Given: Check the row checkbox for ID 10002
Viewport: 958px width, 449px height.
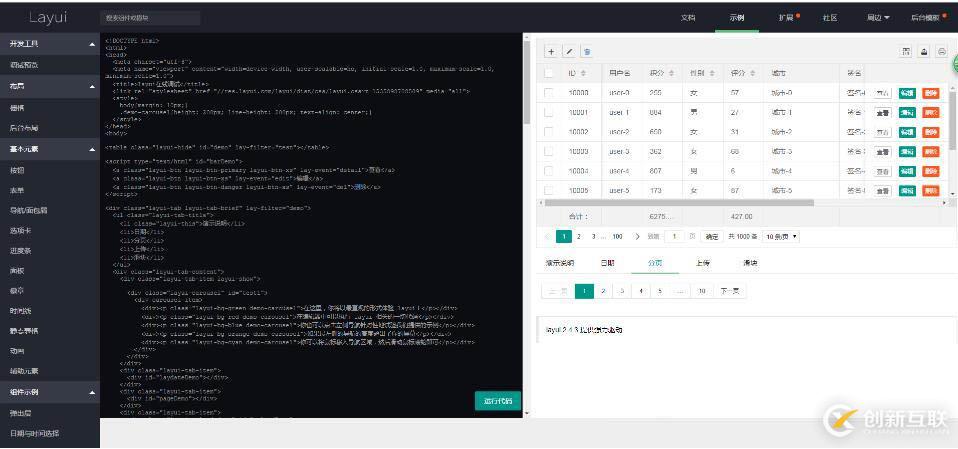Looking at the screenshot, I should 549,132.
